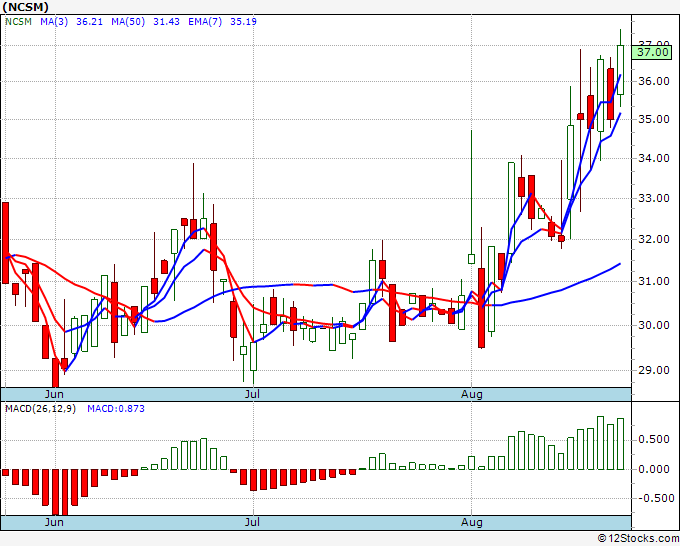Click the 0.500 MACD axis label
This screenshot has width=680, height=546.
654,440
